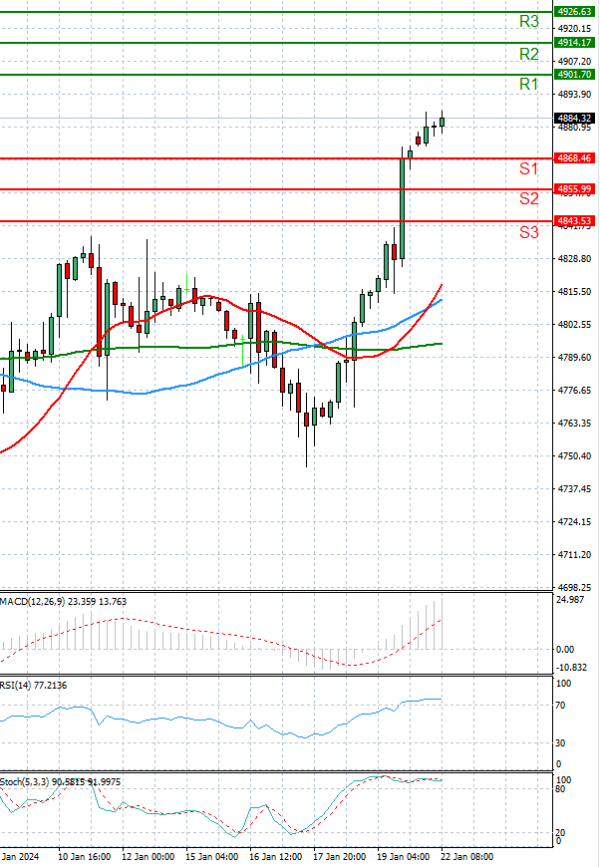
Task: Click the Stoch(5,3,3) indicator label
Action: 60,782
